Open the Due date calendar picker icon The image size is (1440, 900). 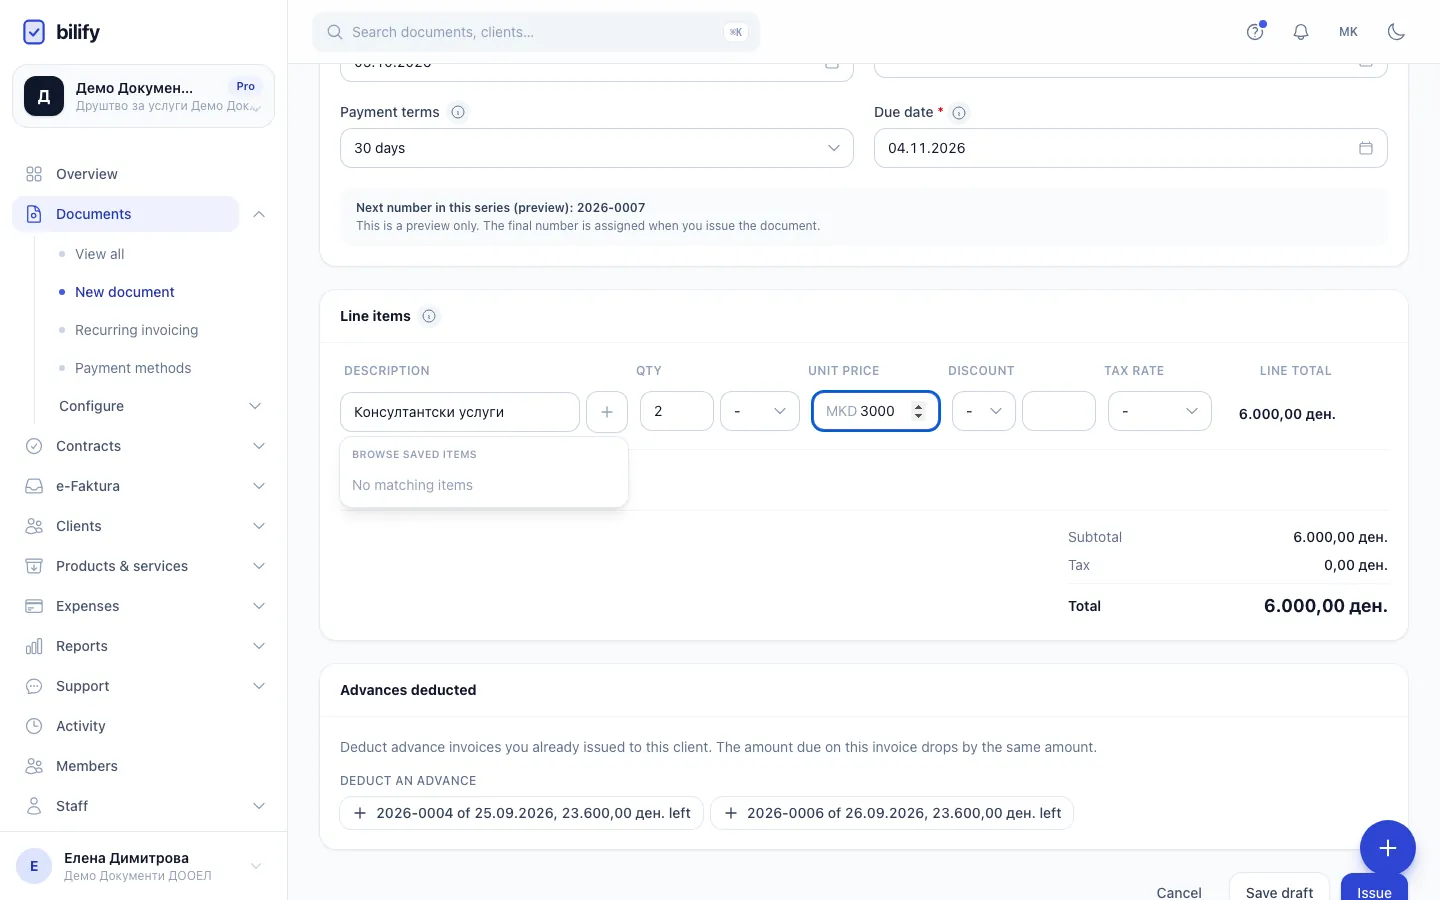(x=1366, y=148)
